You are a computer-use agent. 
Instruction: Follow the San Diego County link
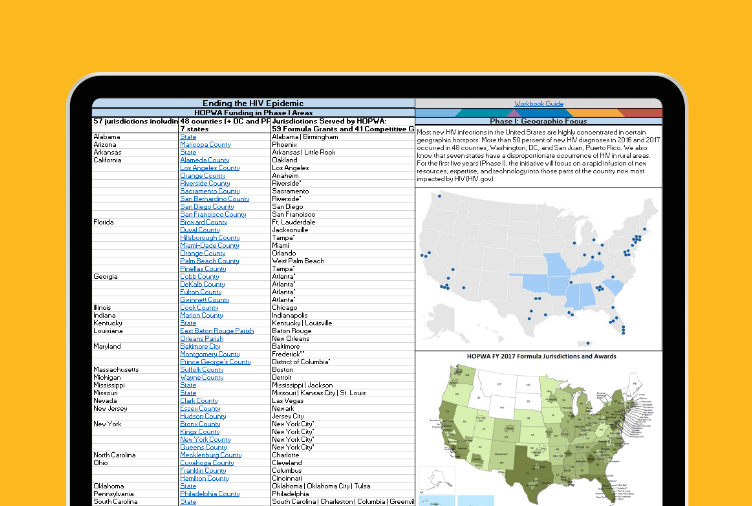click(x=207, y=207)
